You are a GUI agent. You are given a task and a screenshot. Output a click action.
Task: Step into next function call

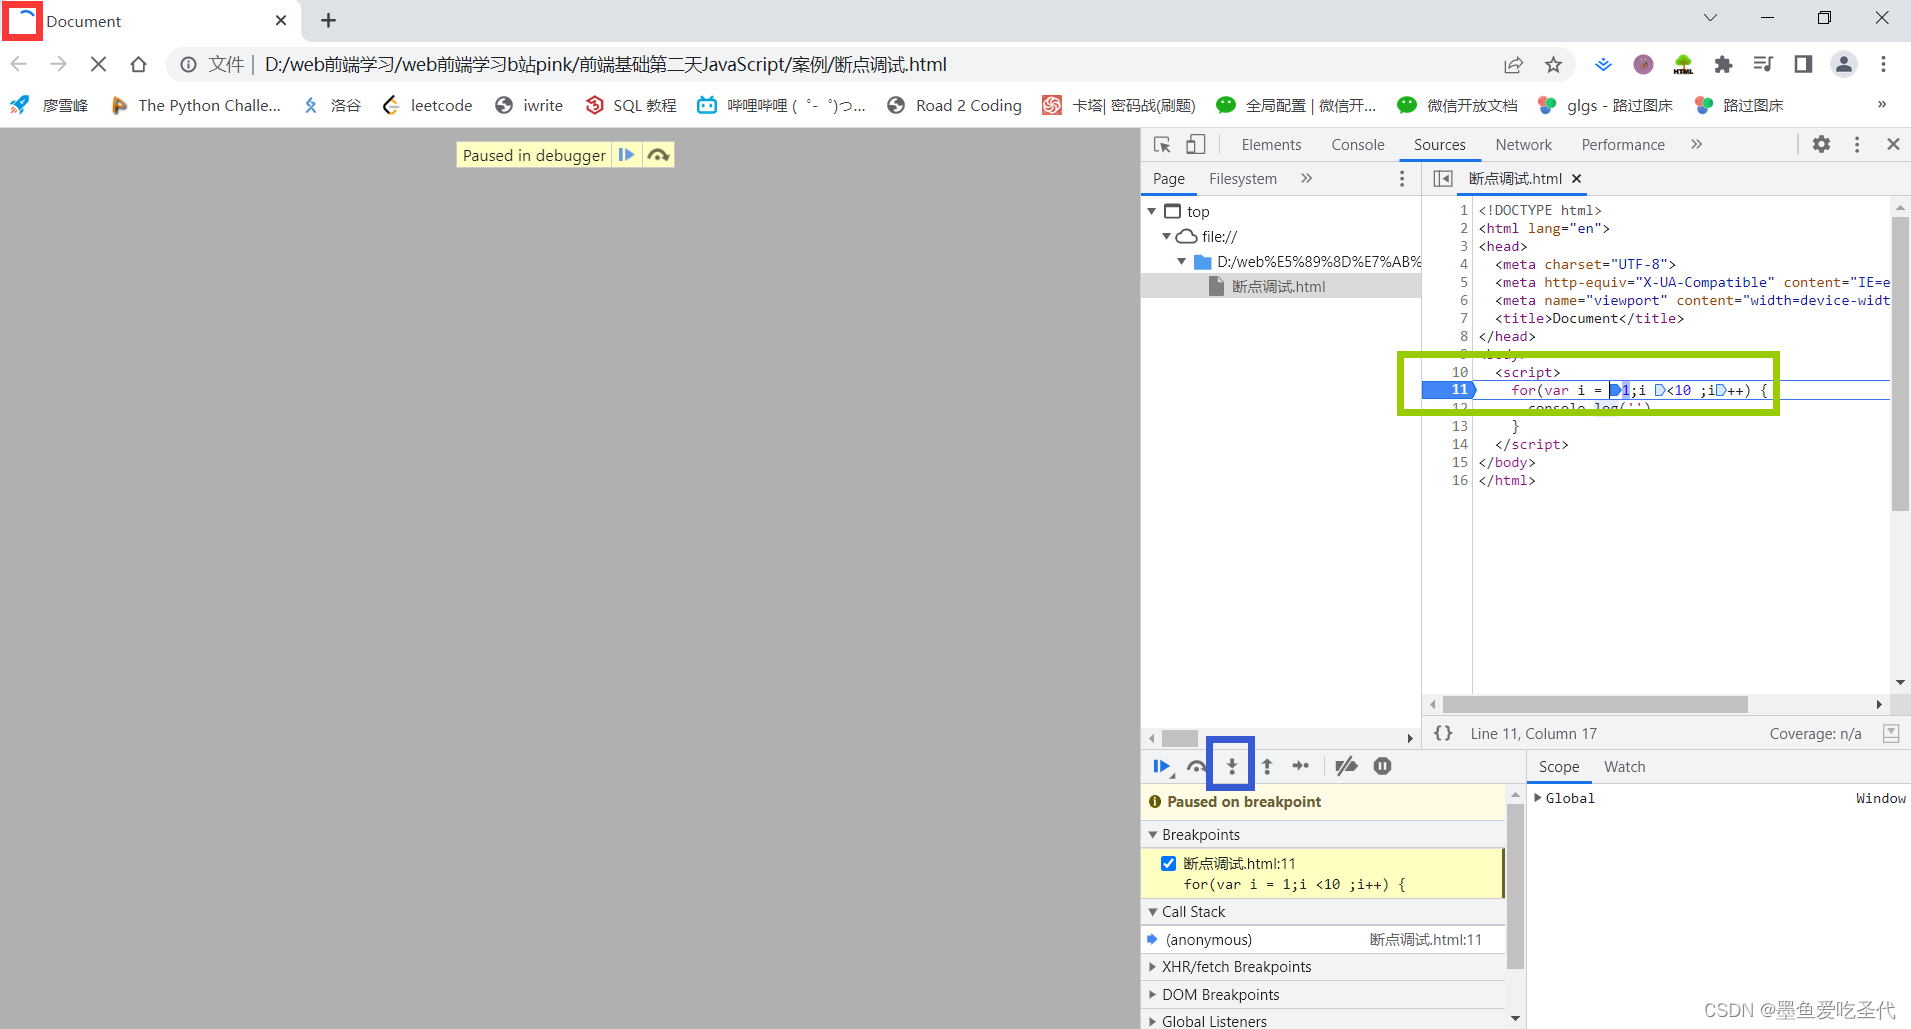(x=1232, y=766)
